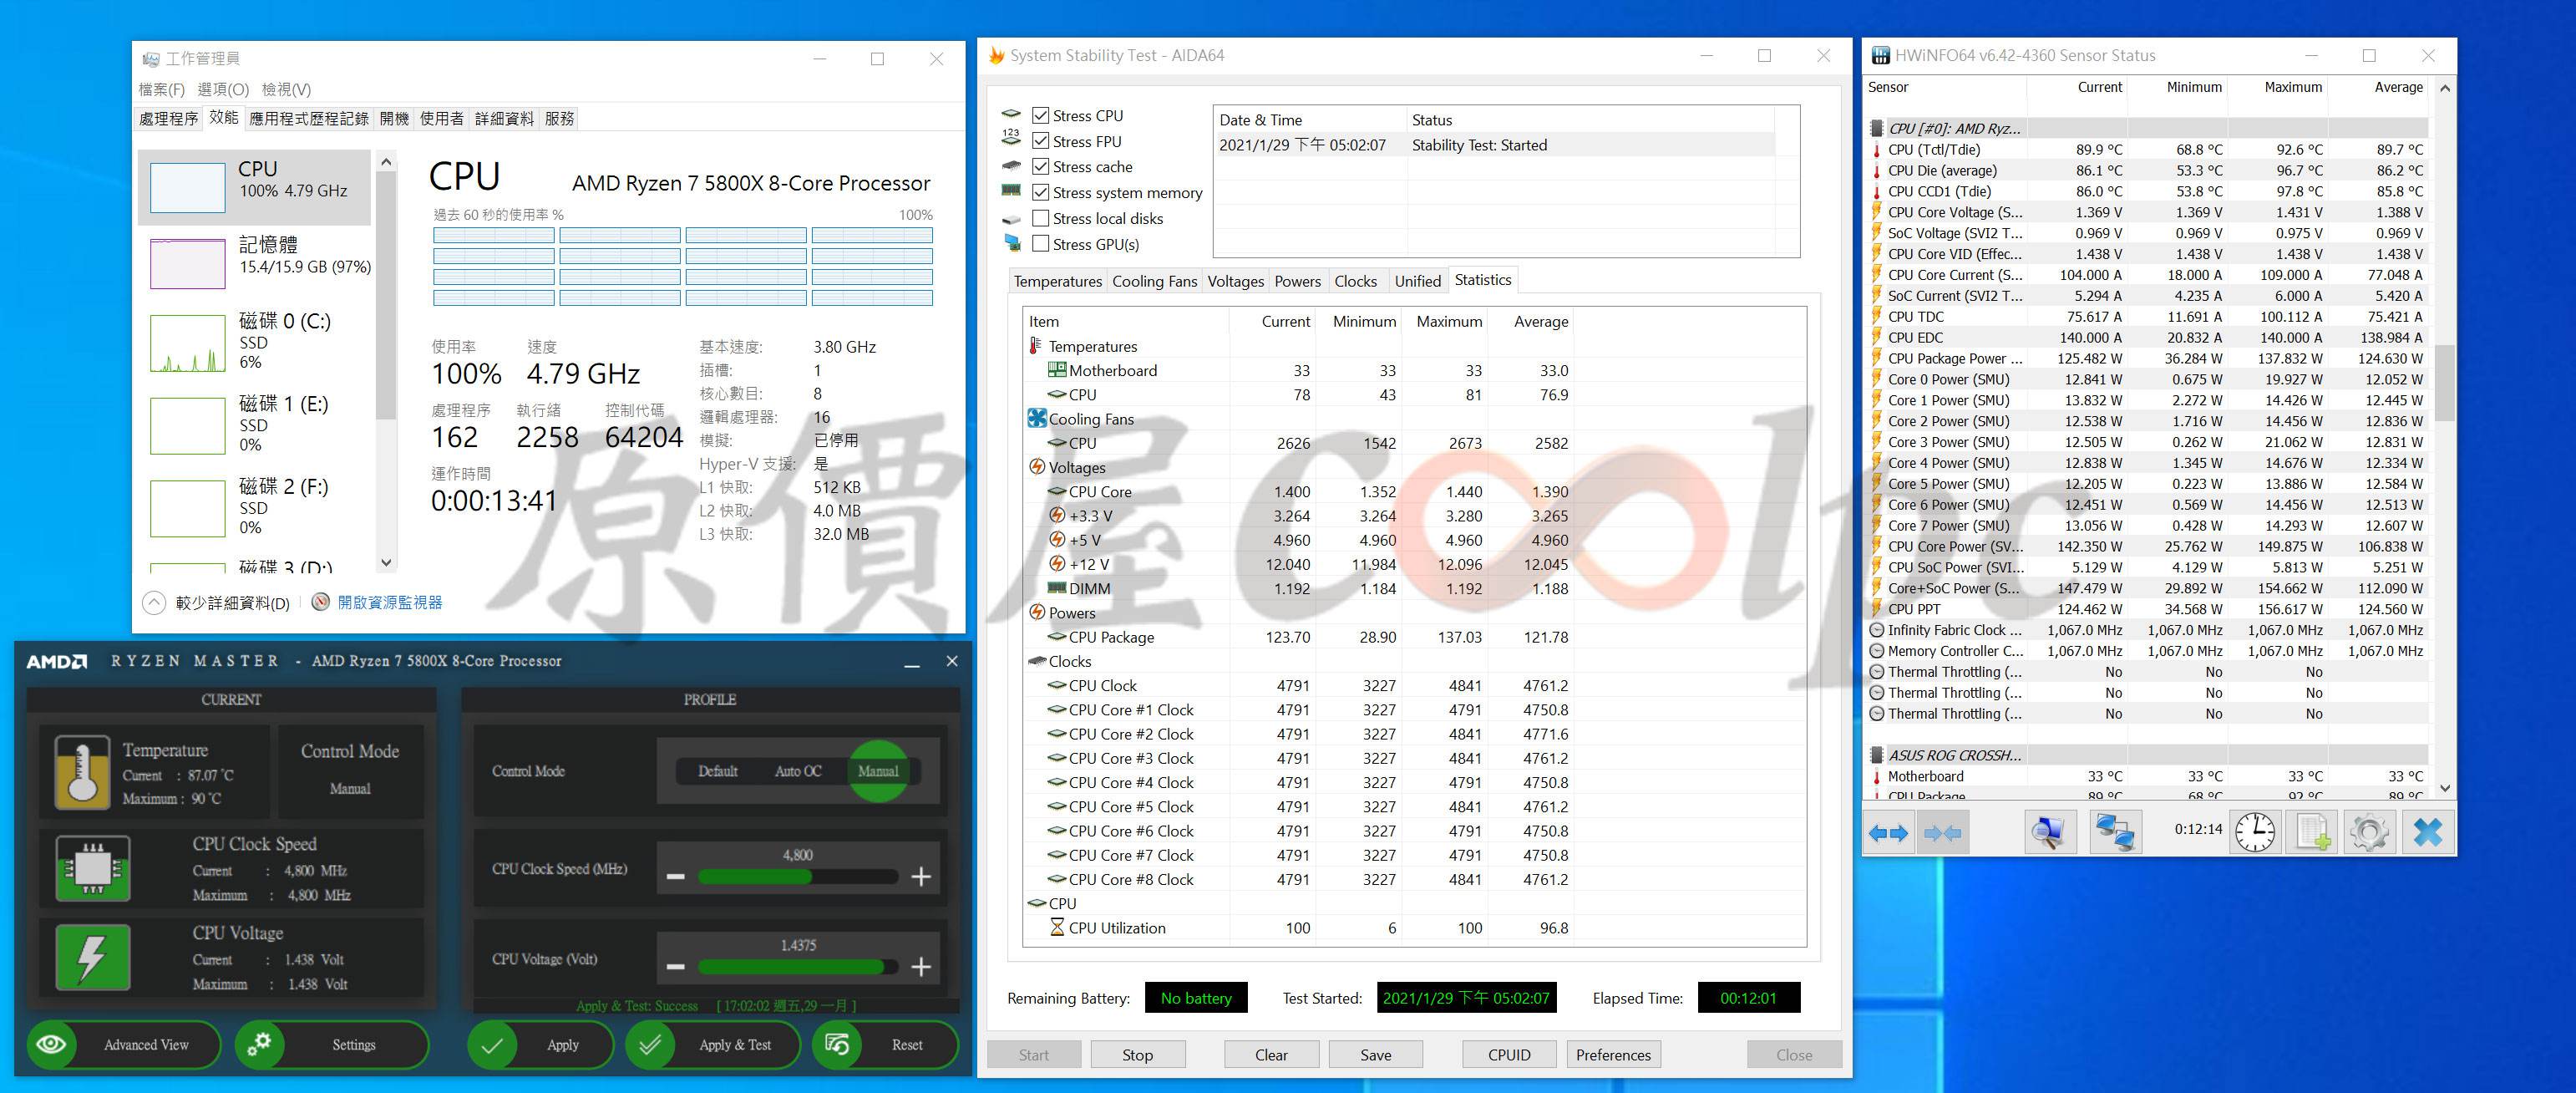Open HWiNFO settings gear icon

tap(2369, 832)
